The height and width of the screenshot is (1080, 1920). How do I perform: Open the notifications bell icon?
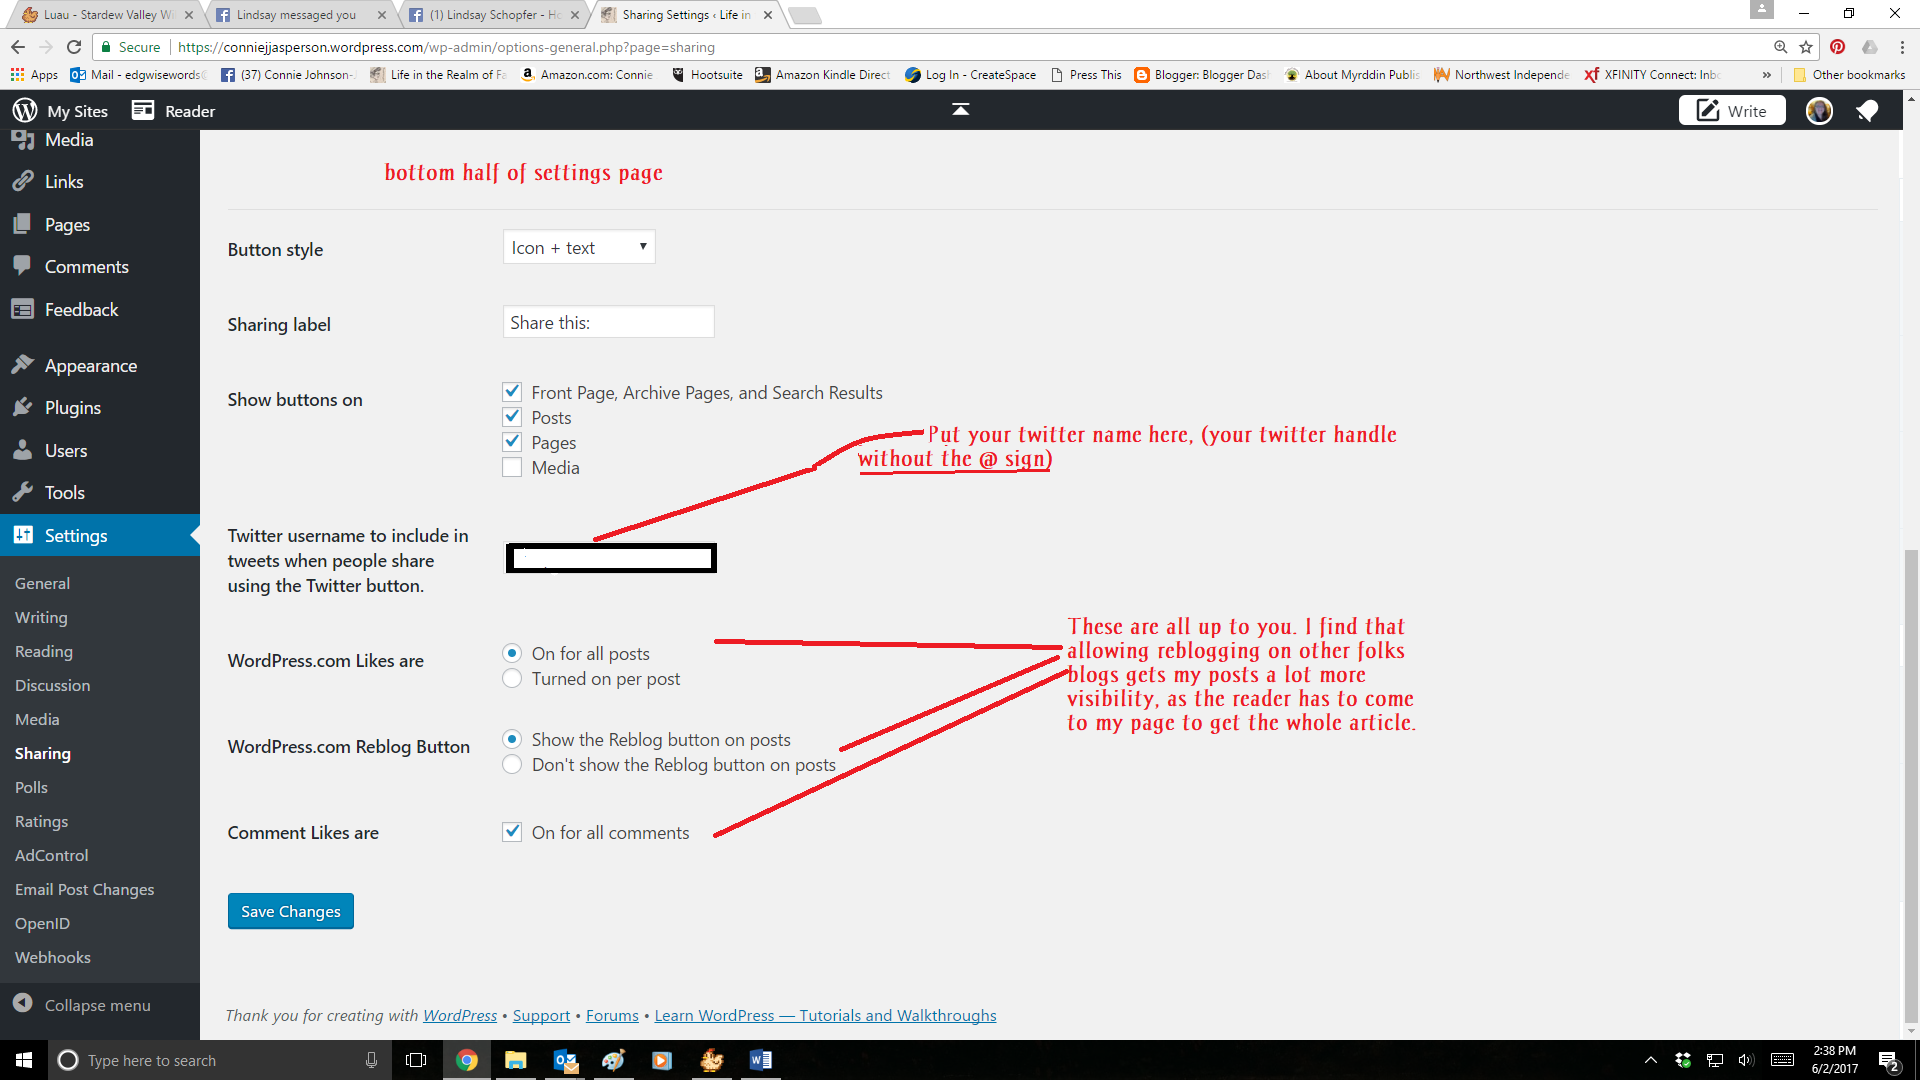point(1866,111)
